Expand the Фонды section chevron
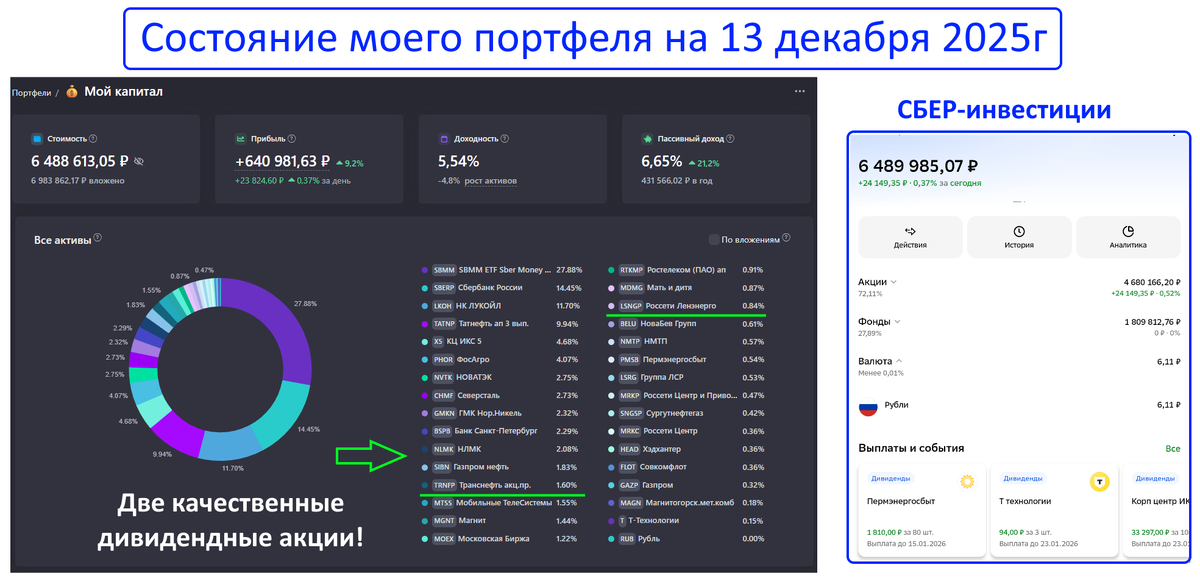 [897, 321]
